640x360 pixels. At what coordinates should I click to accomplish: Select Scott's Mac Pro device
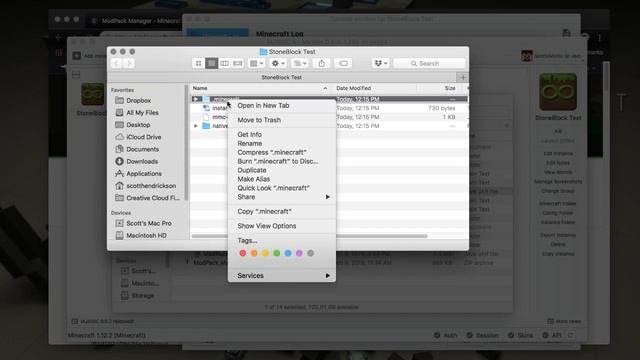point(149,223)
